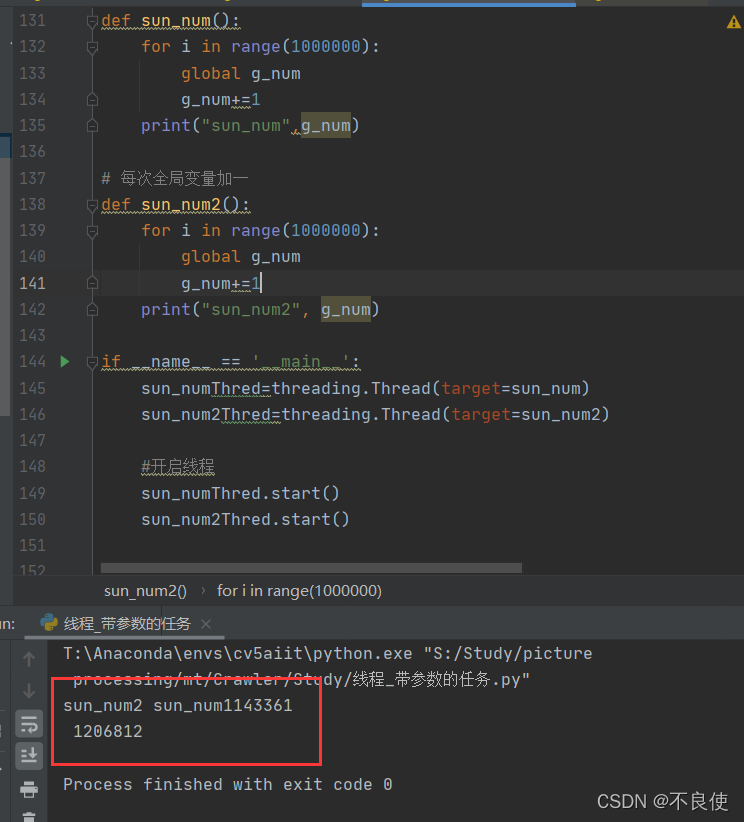Click sun_num2() in the breadcrumb bar

145,591
